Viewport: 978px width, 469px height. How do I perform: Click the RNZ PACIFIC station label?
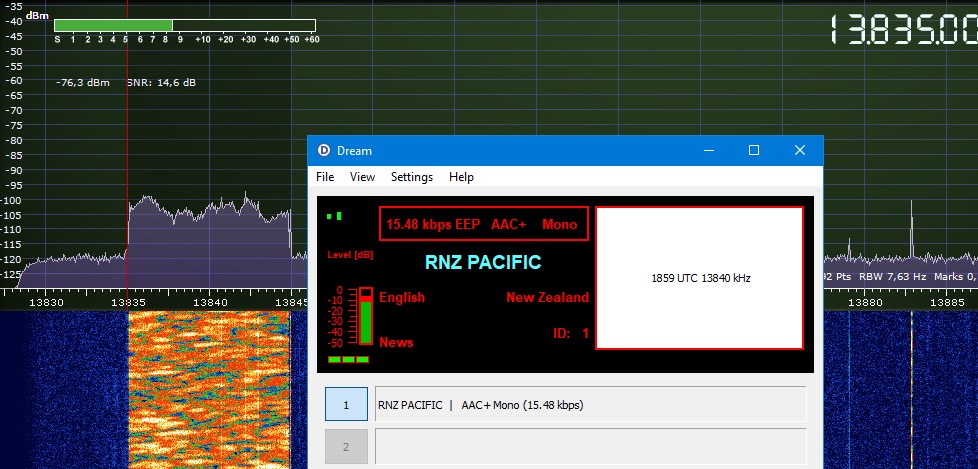tap(483, 262)
